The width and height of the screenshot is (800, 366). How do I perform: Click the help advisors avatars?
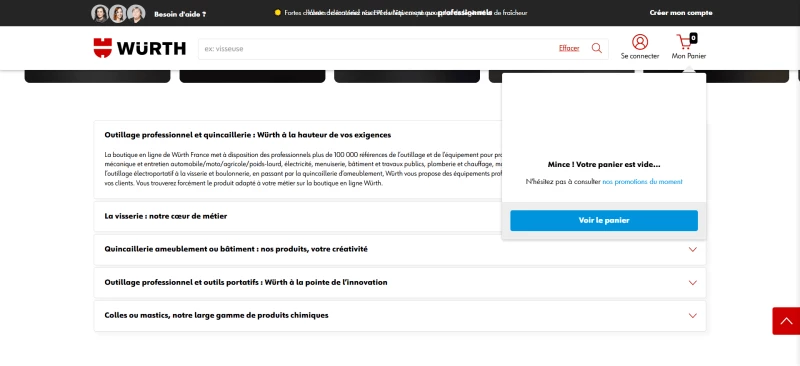(x=118, y=13)
